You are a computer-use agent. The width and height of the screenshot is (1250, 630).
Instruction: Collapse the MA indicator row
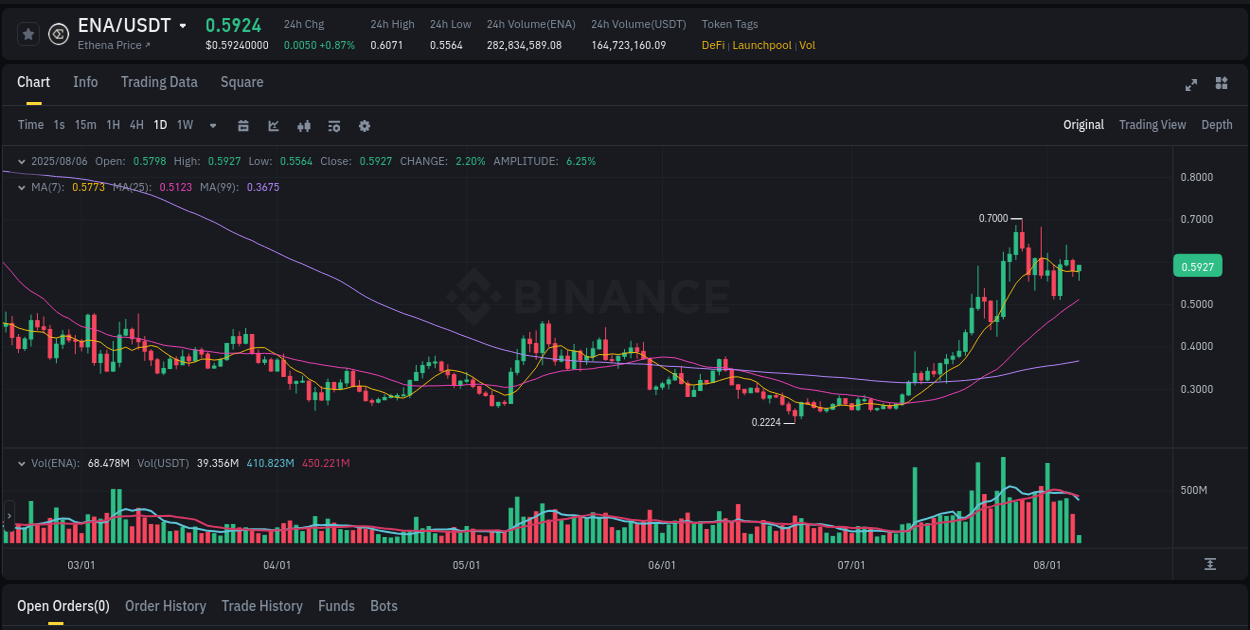[x=20, y=187]
